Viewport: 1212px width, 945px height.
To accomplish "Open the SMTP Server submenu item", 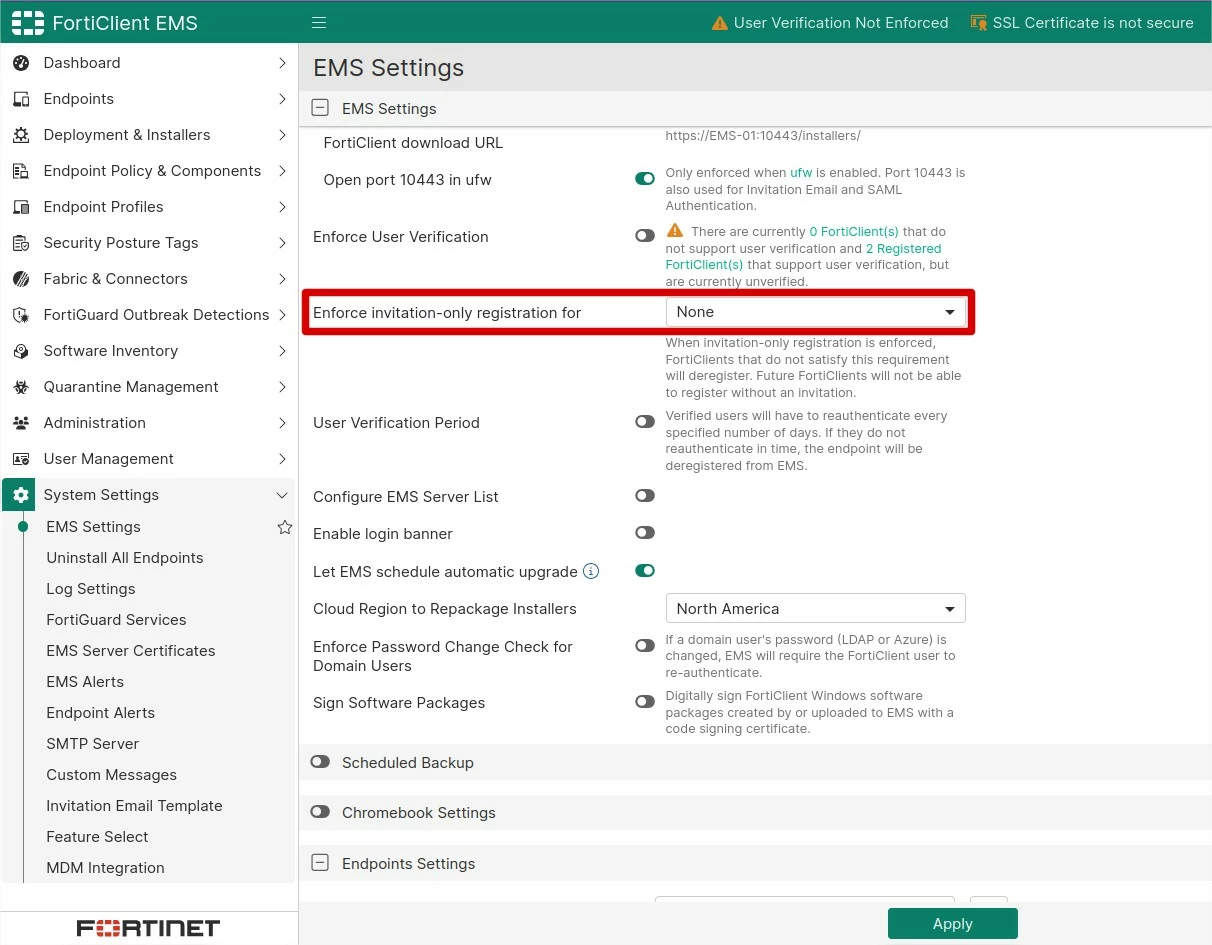I will pyautogui.click(x=93, y=744).
